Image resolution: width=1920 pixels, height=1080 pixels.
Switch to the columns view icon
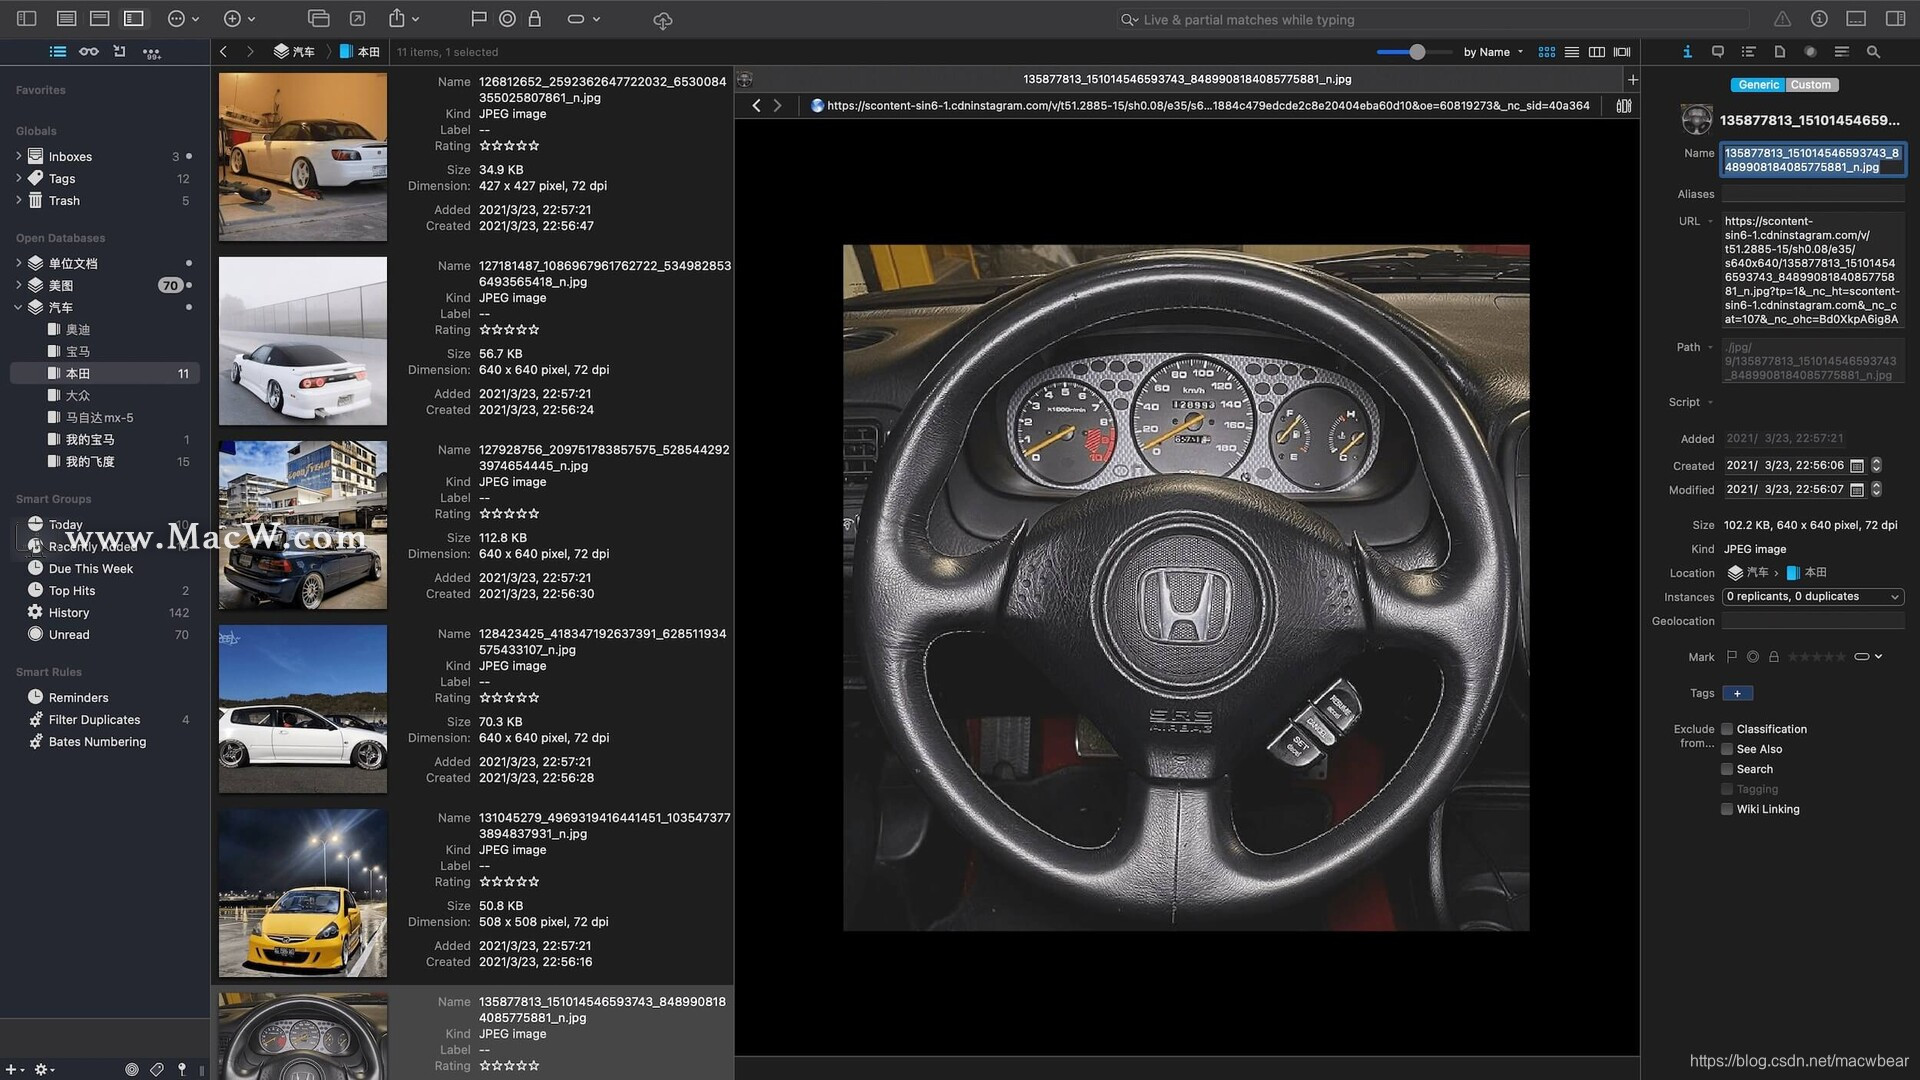pyautogui.click(x=1597, y=52)
